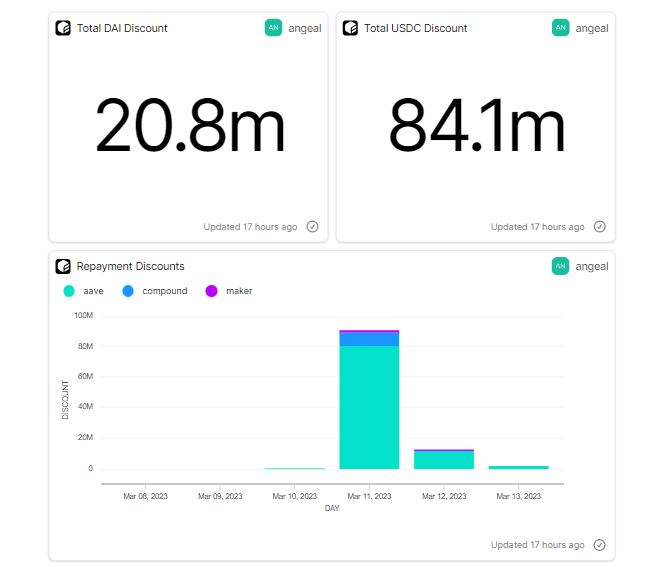
Task: Click the aave bar for Mar 12, 2023
Action: pos(444,460)
